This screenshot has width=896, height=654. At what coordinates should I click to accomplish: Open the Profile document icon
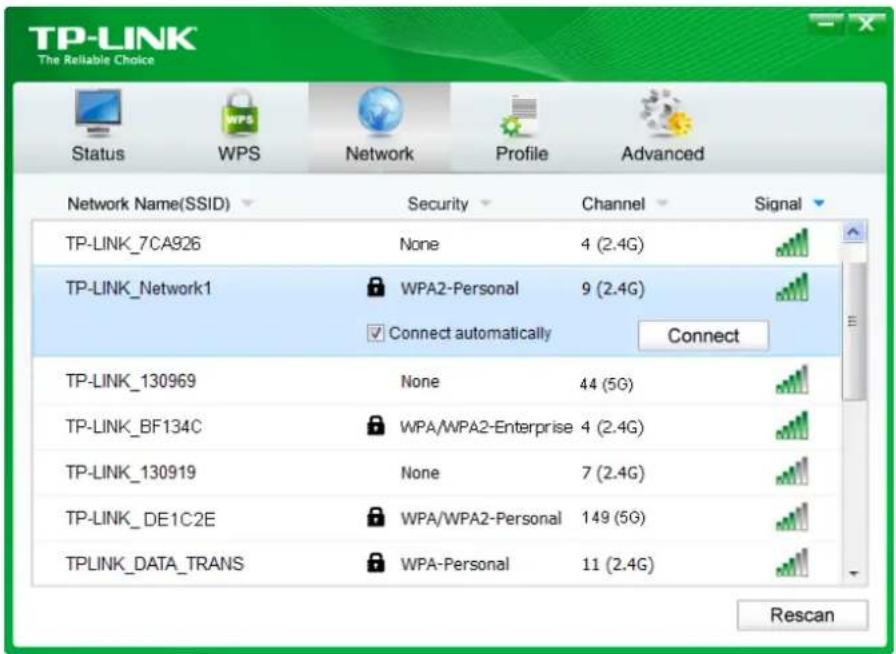(519, 116)
